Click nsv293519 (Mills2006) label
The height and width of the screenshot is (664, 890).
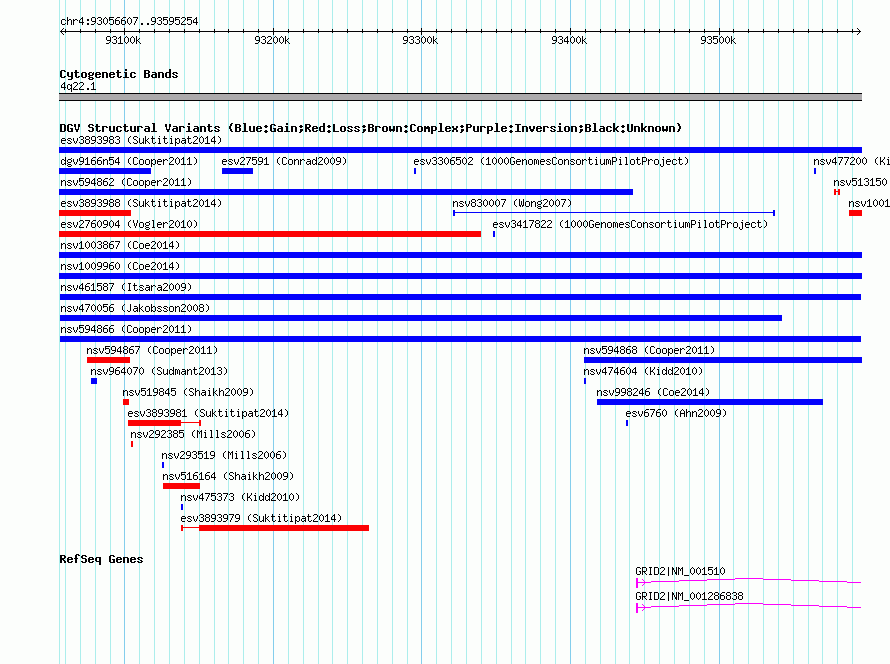pyautogui.click(x=224, y=455)
